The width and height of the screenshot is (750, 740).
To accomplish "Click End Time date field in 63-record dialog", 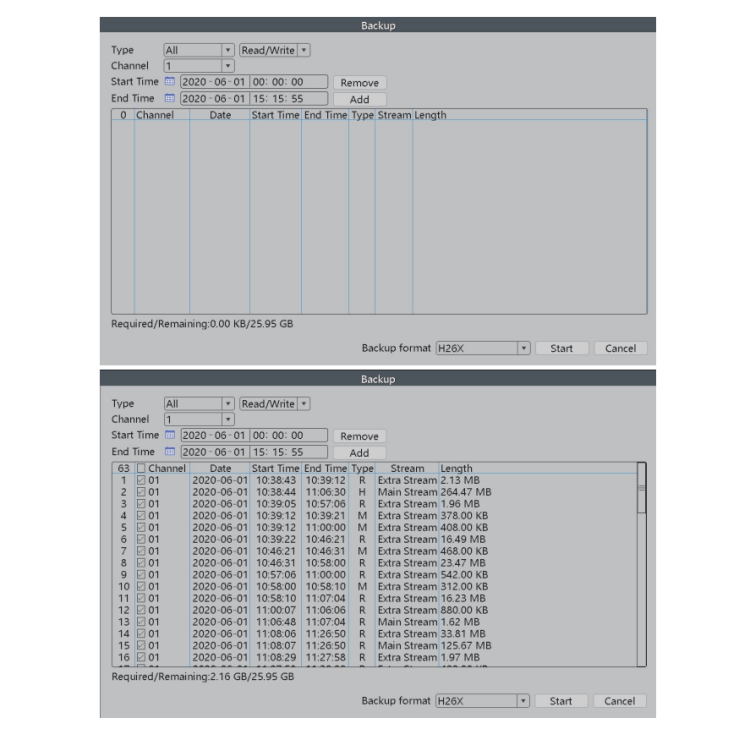I will pos(215,452).
